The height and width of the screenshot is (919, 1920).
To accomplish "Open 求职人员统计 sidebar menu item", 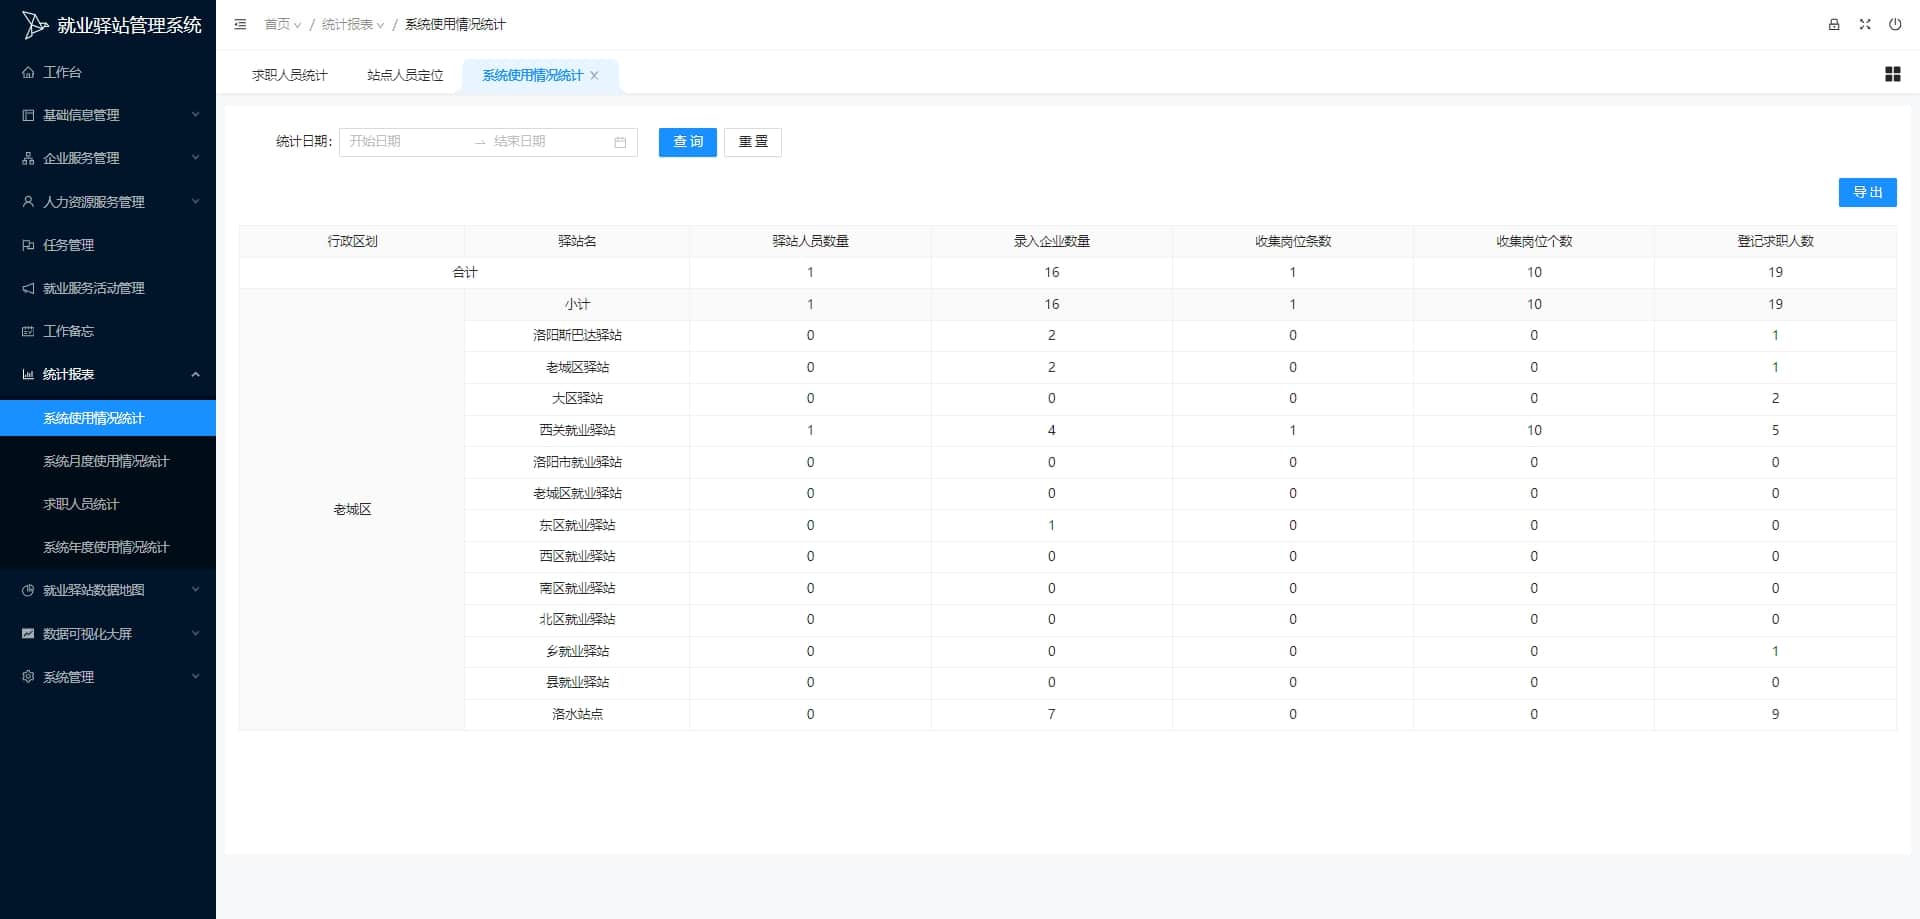I will click(108, 504).
